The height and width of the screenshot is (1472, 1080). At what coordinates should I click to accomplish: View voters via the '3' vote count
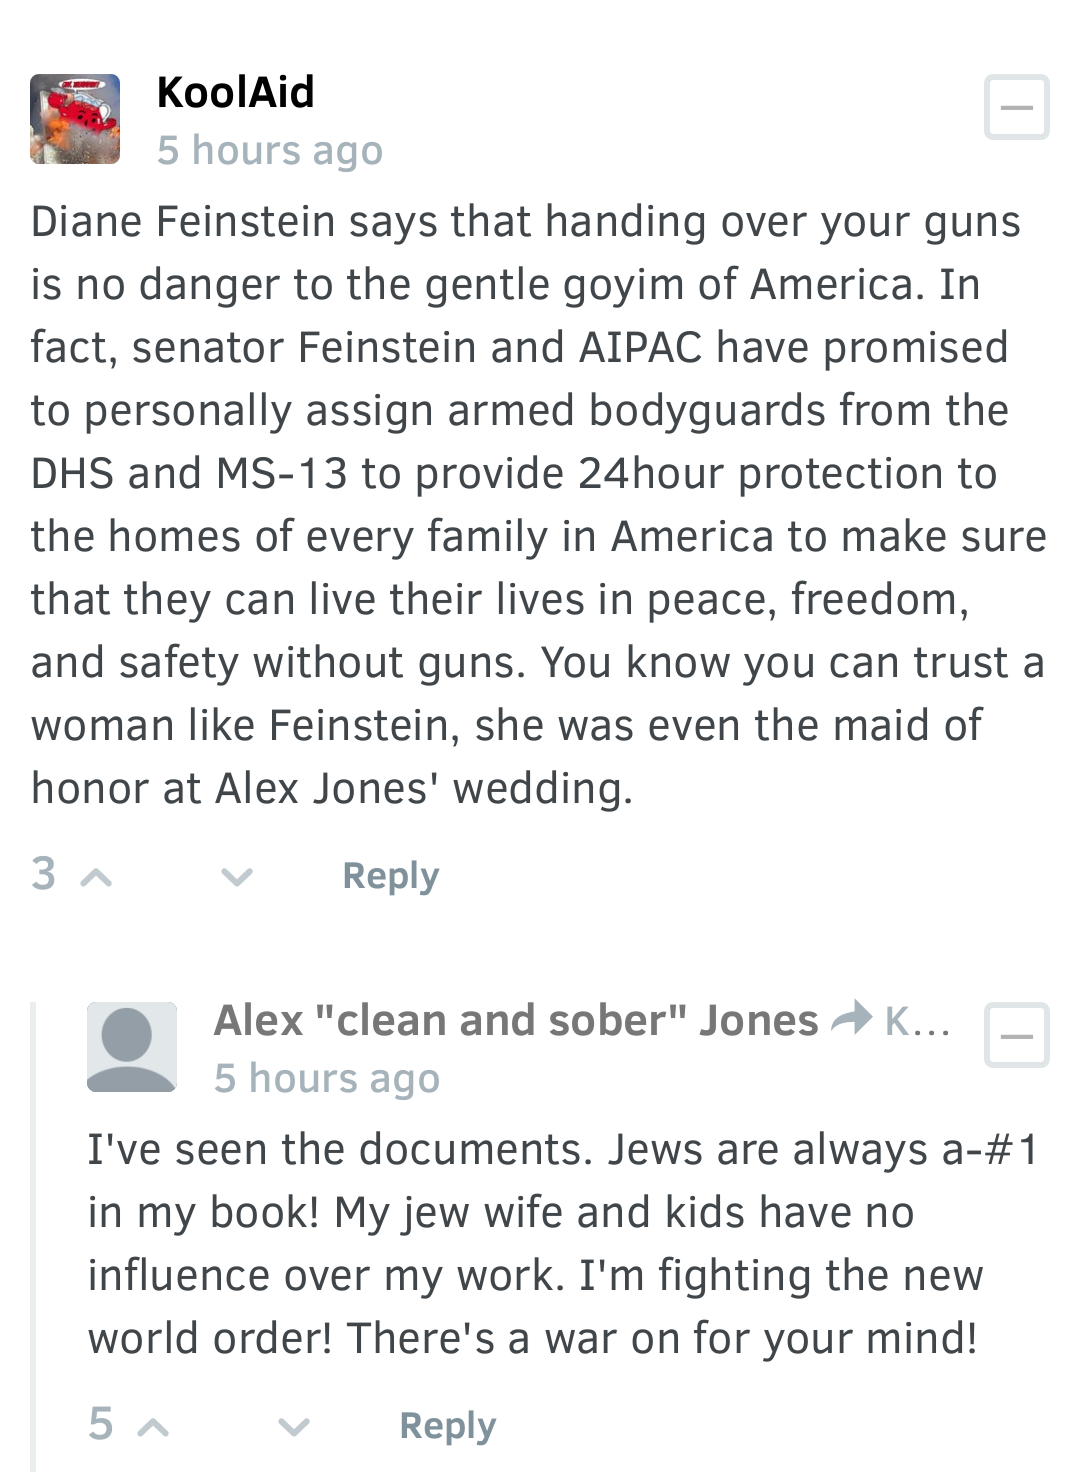pos(43,873)
